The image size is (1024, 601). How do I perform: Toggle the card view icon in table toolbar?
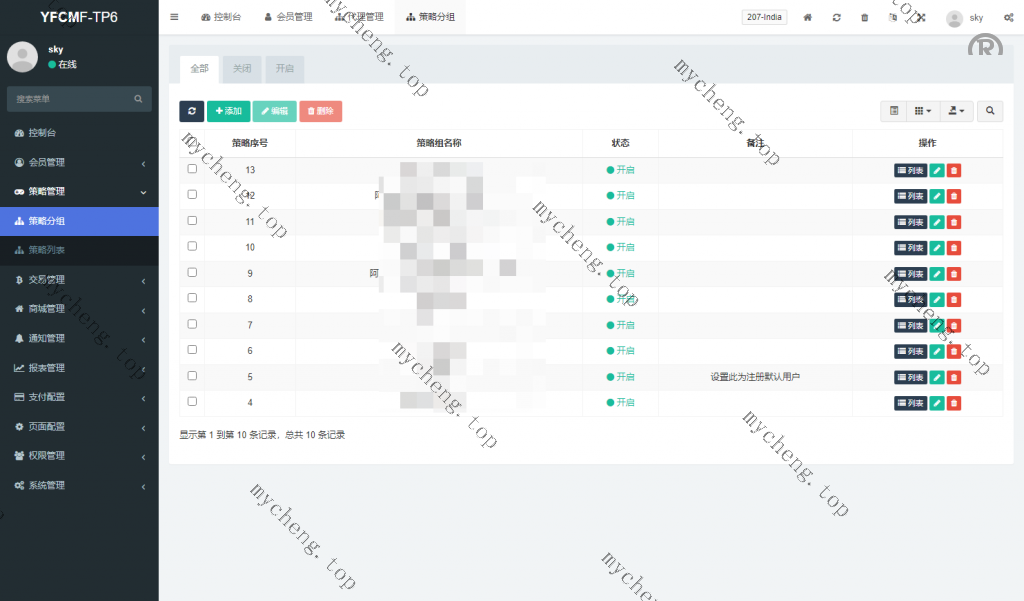(894, 111)
